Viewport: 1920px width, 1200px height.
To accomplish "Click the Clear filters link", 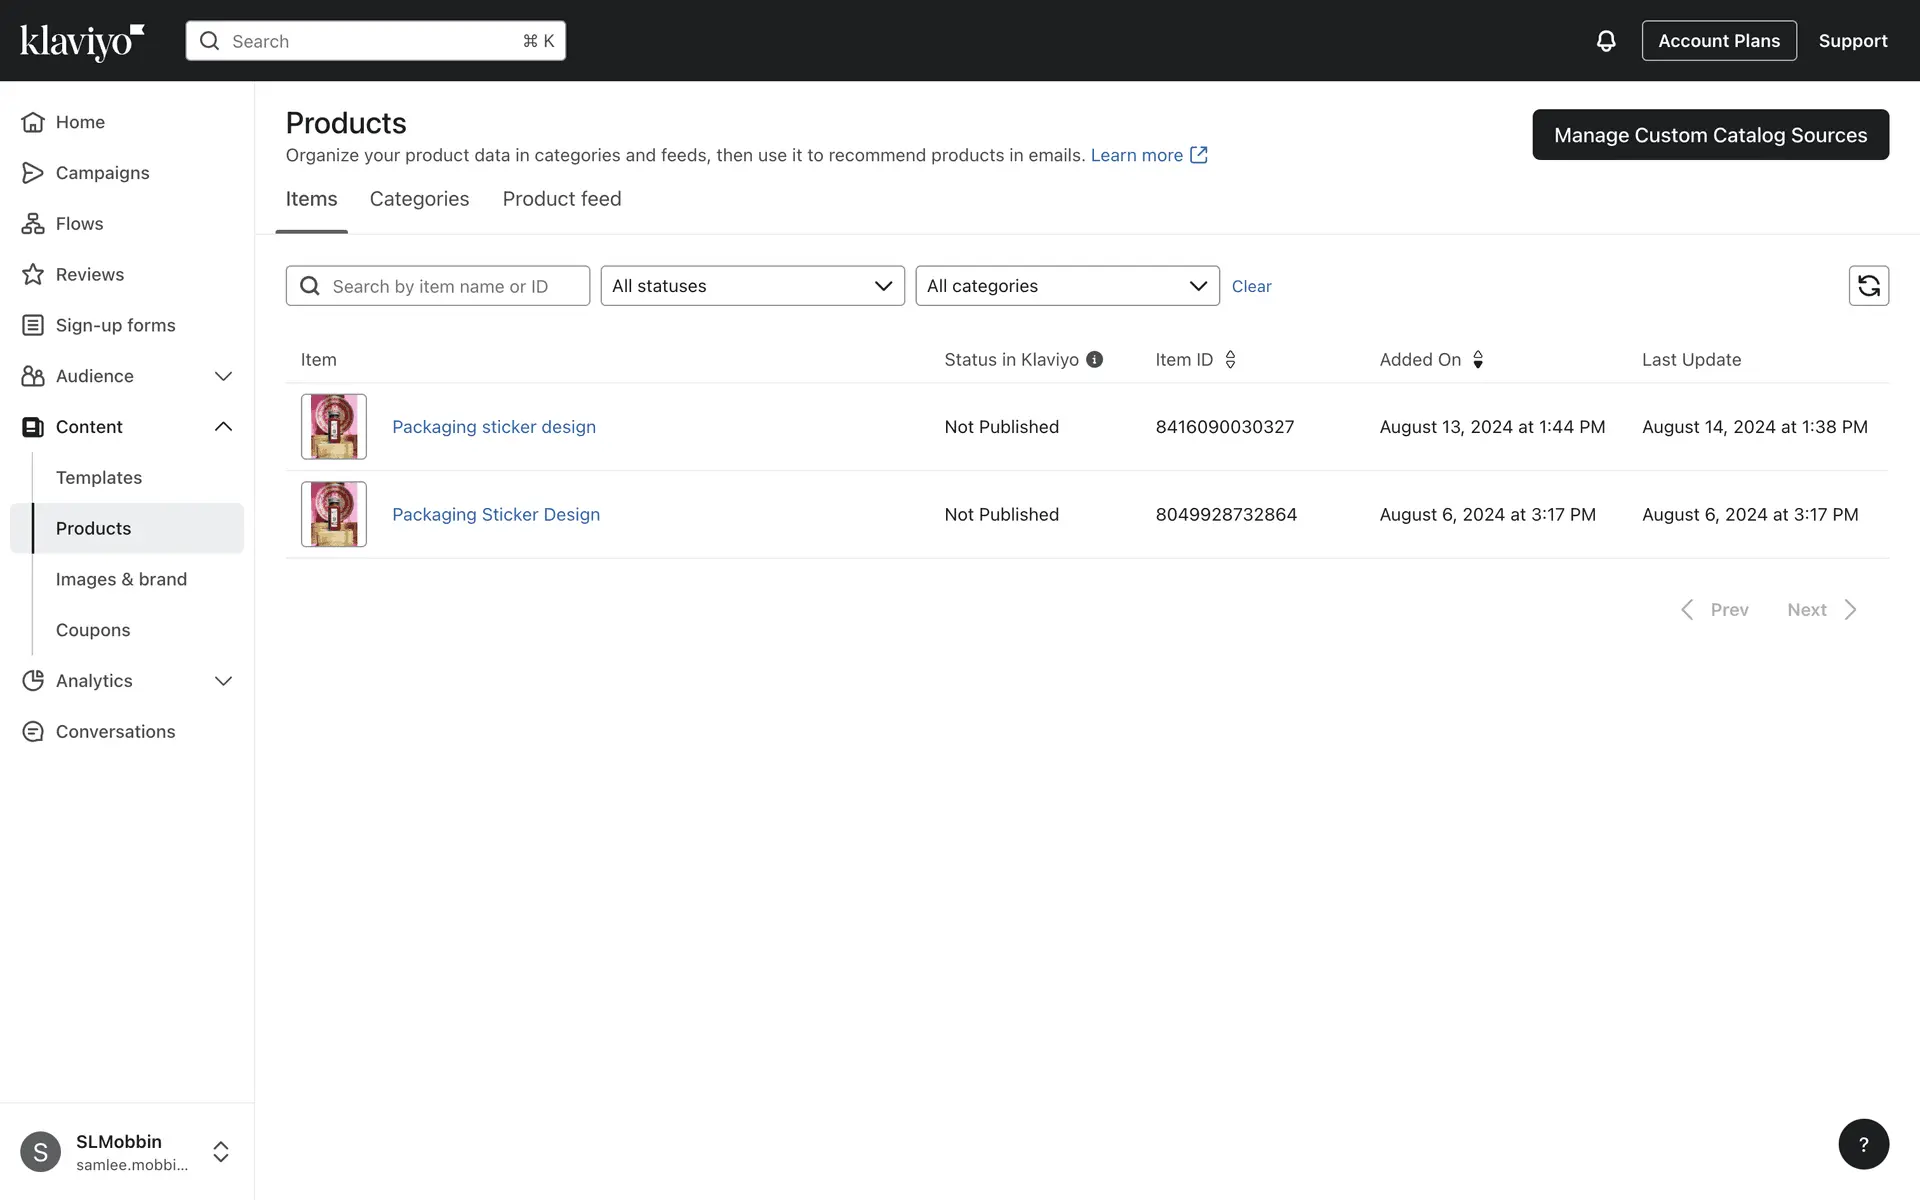I will 1251,286.
